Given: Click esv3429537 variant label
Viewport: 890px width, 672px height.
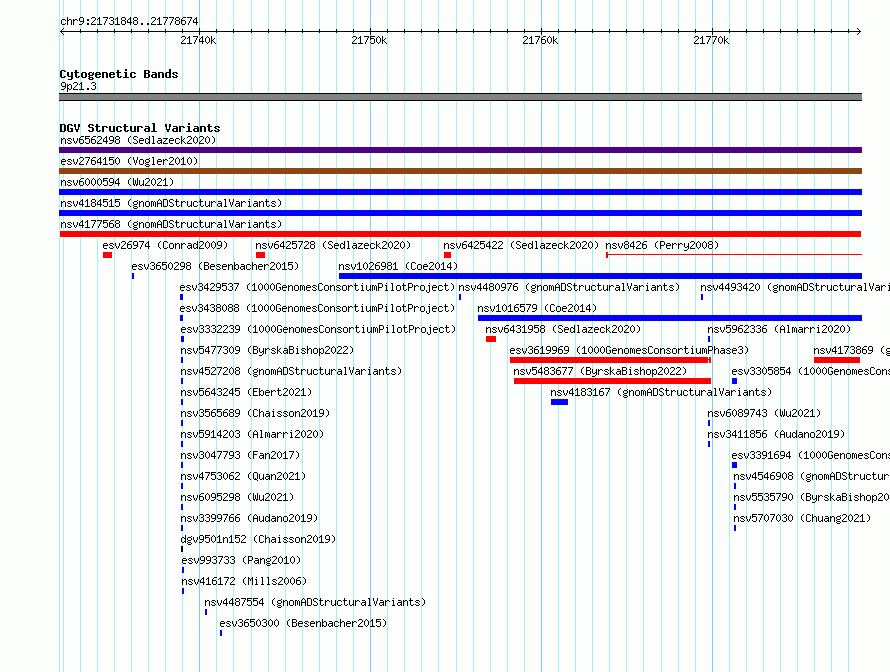Looking at the screenshot, I should (x=317, y=287).
